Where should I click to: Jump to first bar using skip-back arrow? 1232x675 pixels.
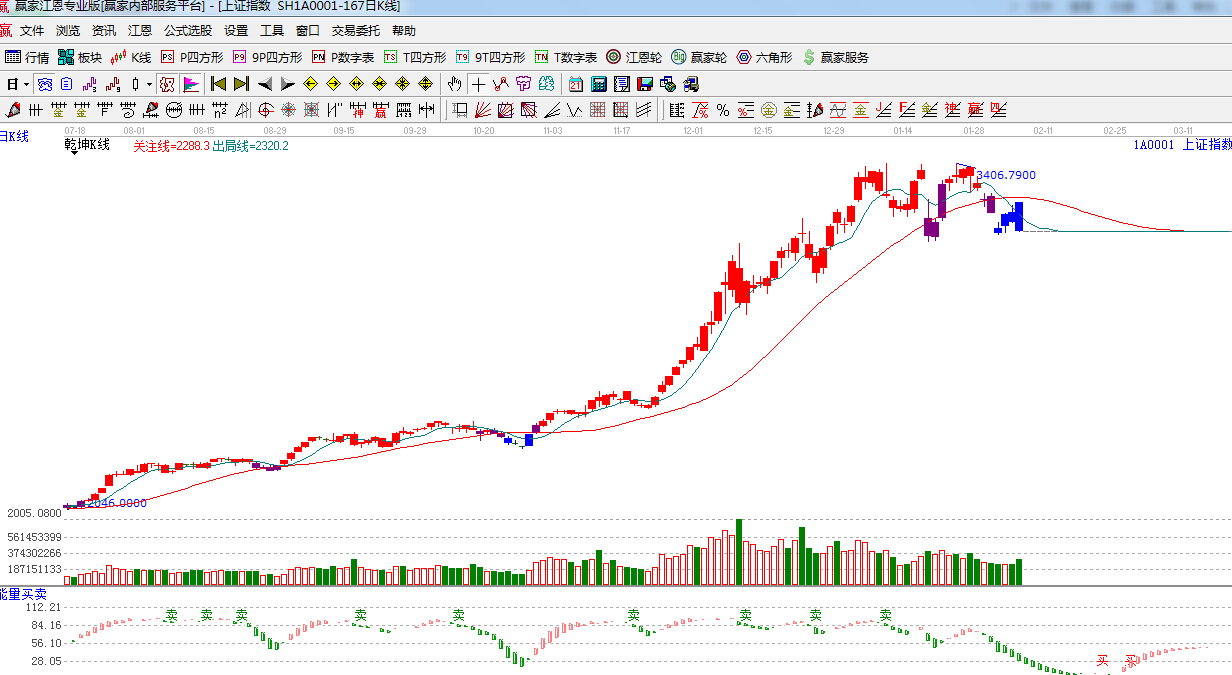(x=217, y=84)
